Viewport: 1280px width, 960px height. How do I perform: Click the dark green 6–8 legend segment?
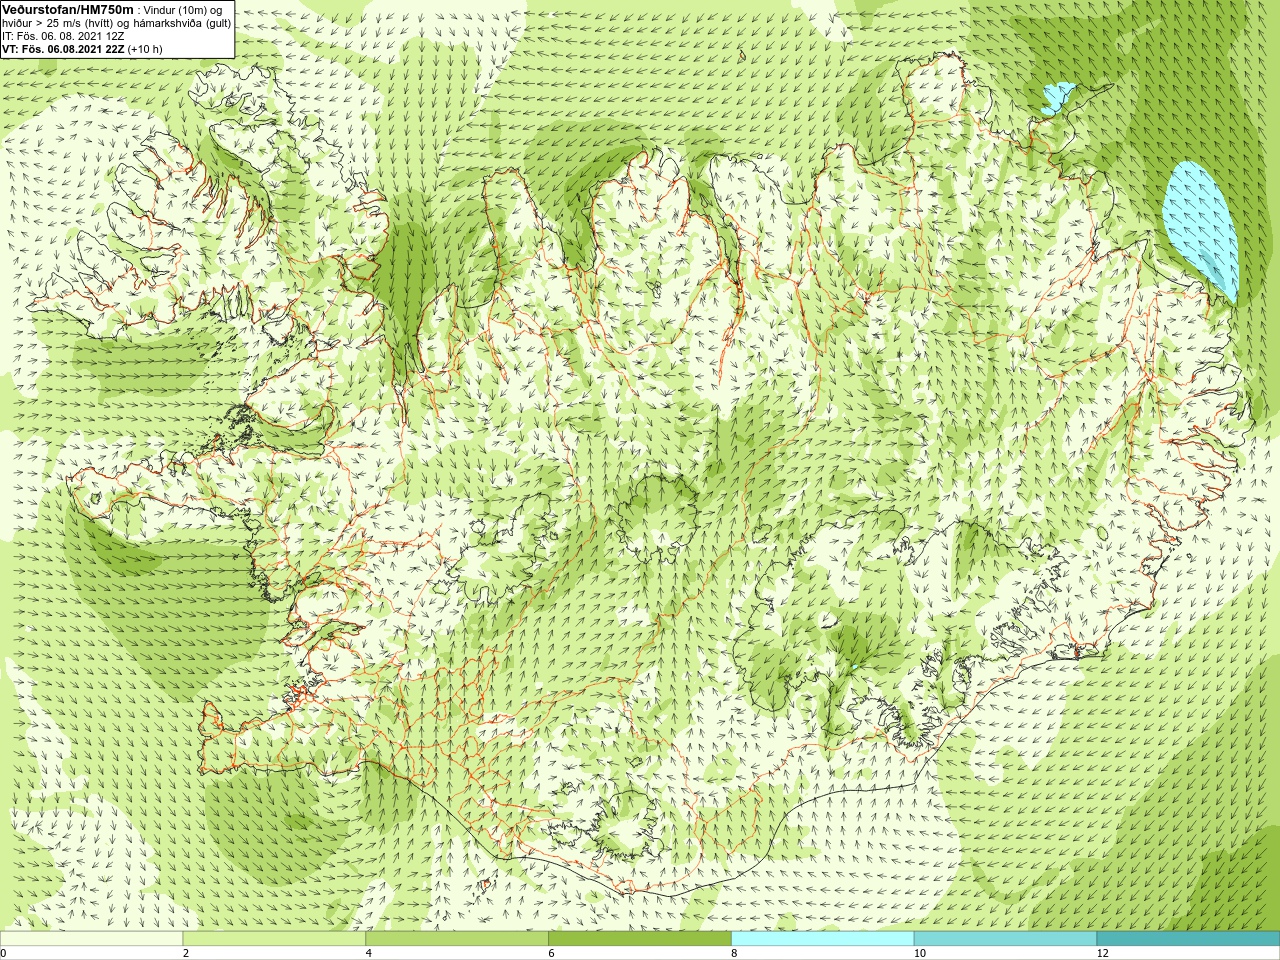coord(640,939)
